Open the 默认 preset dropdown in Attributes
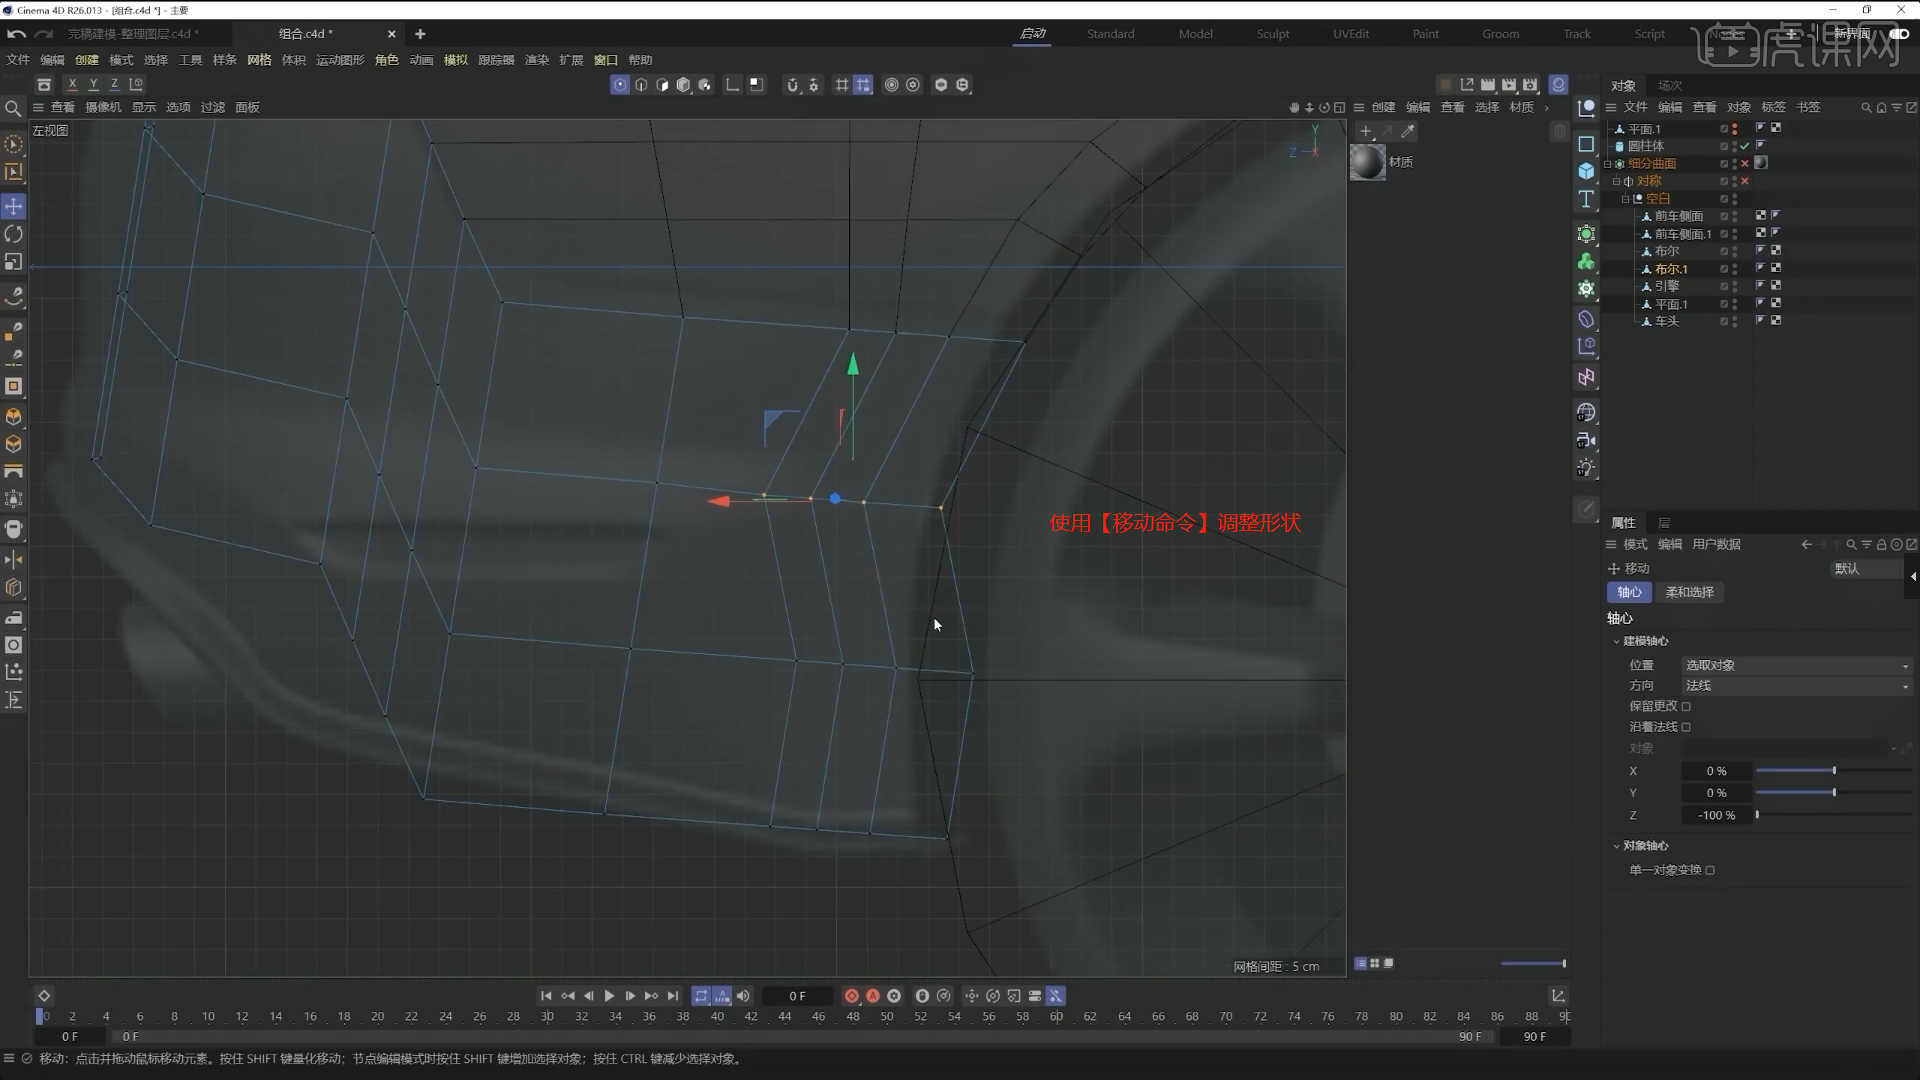 (1866, 569)
